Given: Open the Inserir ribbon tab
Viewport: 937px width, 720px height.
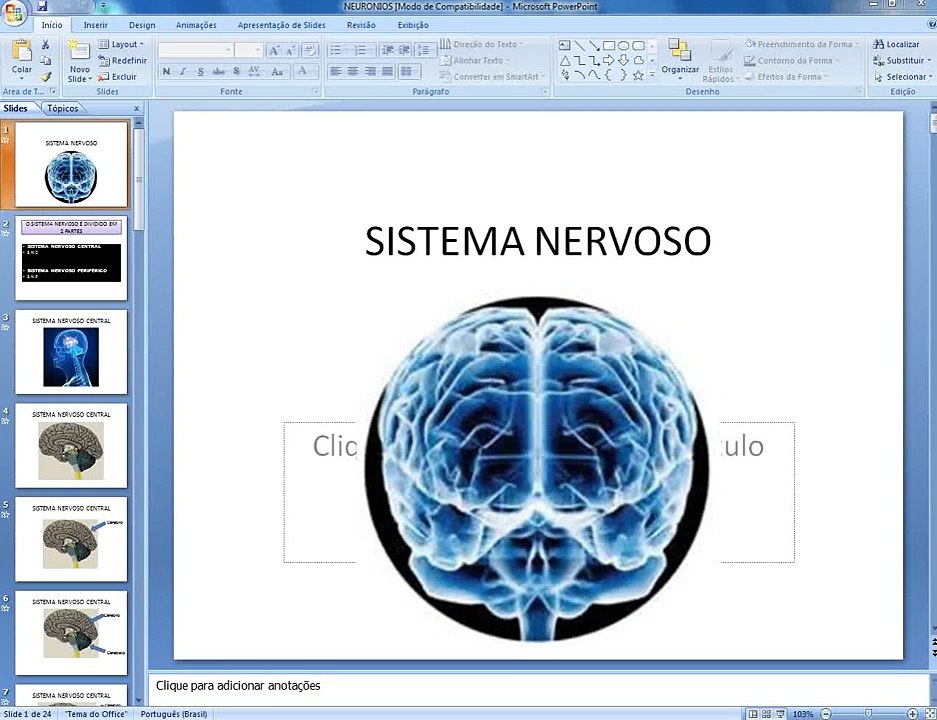Looking at the screenshot, I should [96, 25].
